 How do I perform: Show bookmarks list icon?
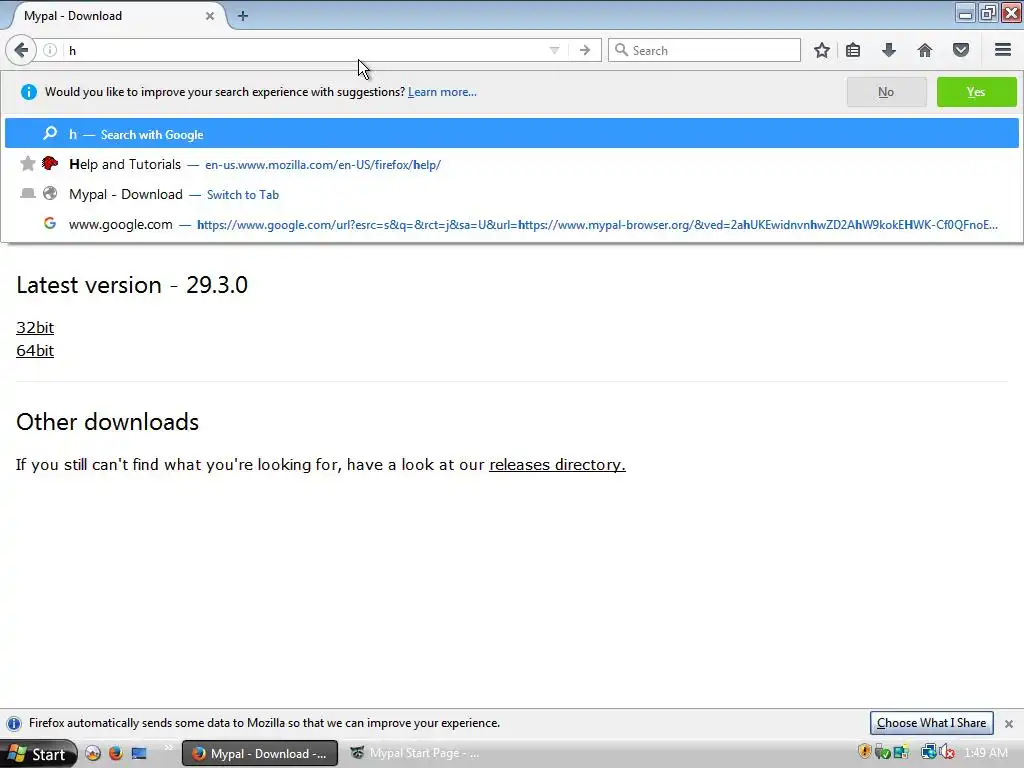[x=853, y=50]
